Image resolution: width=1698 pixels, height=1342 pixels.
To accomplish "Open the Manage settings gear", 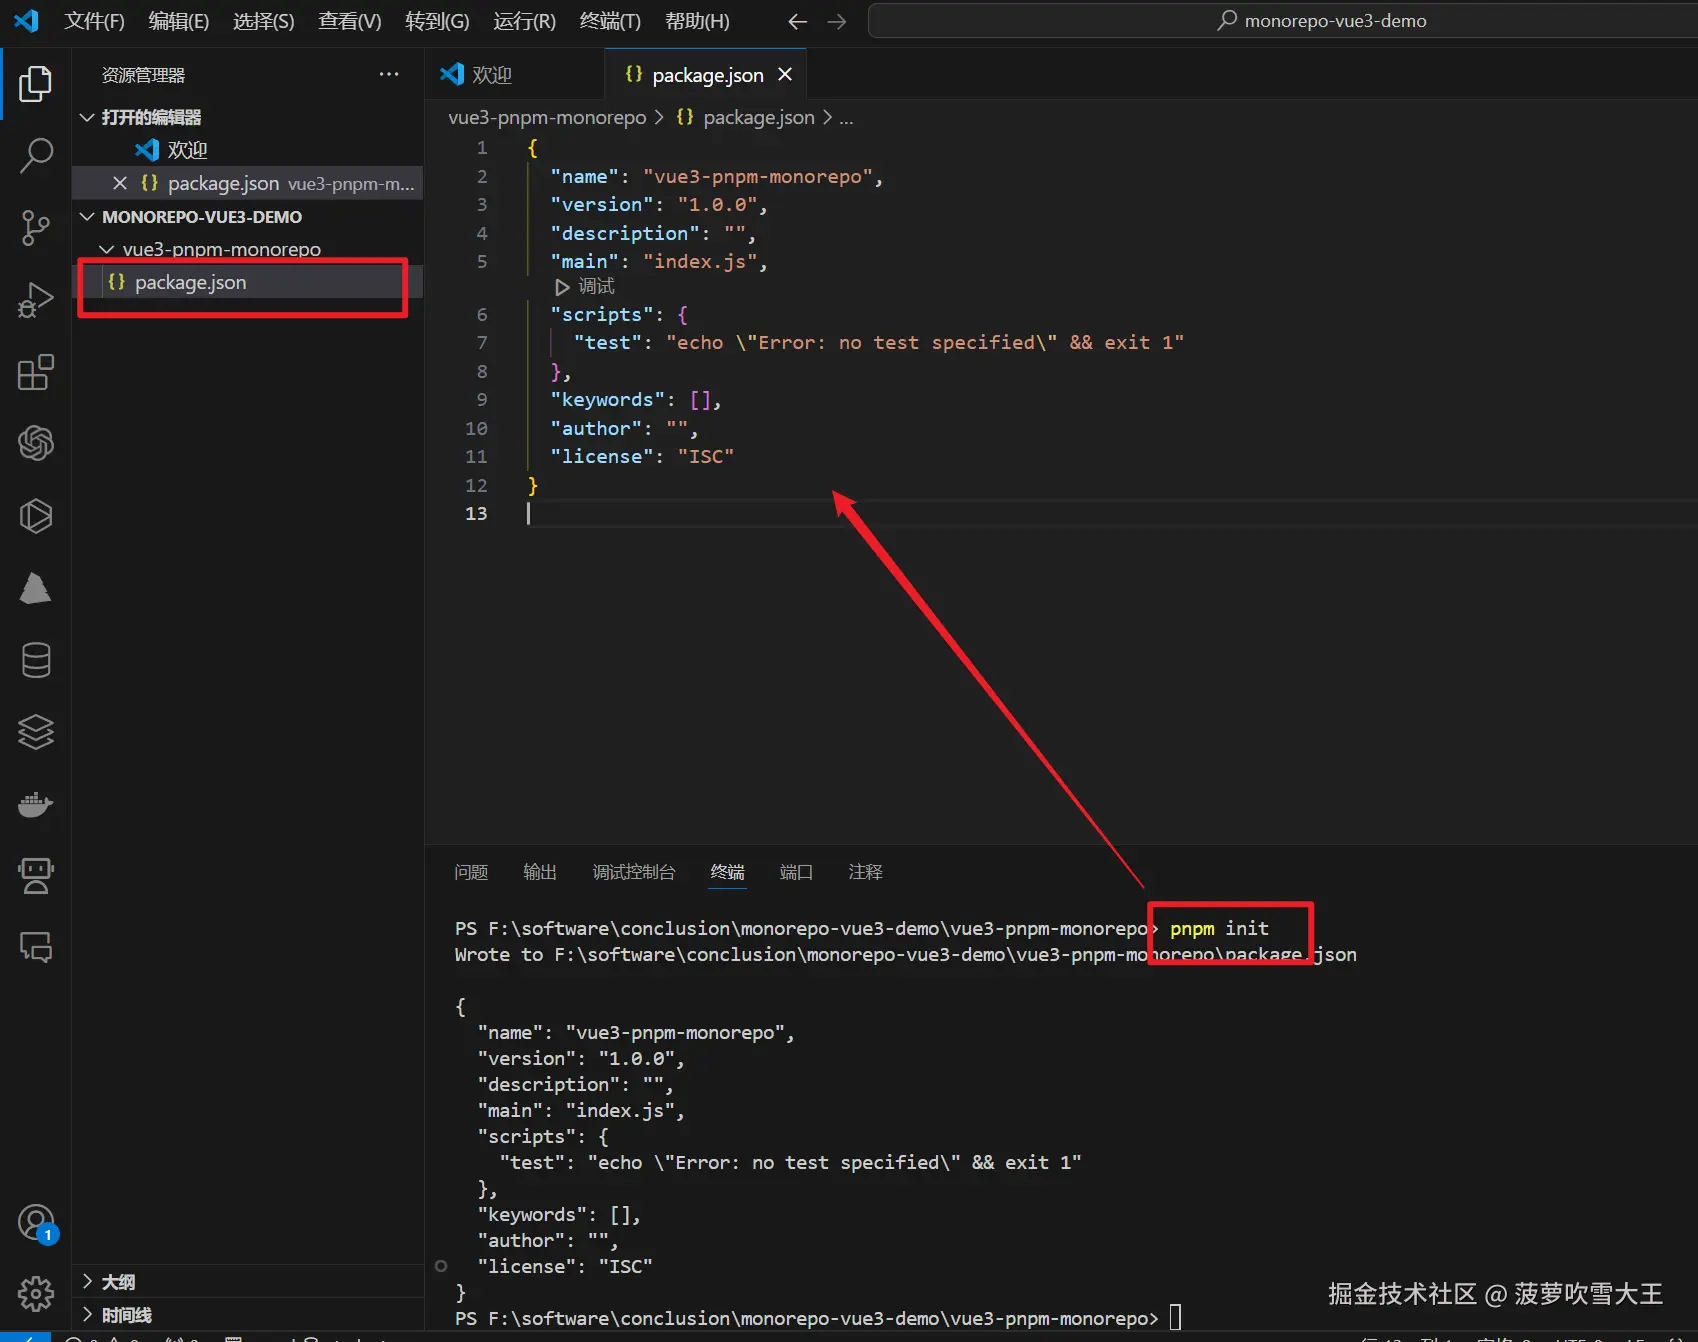I will tap(36, 1293).
